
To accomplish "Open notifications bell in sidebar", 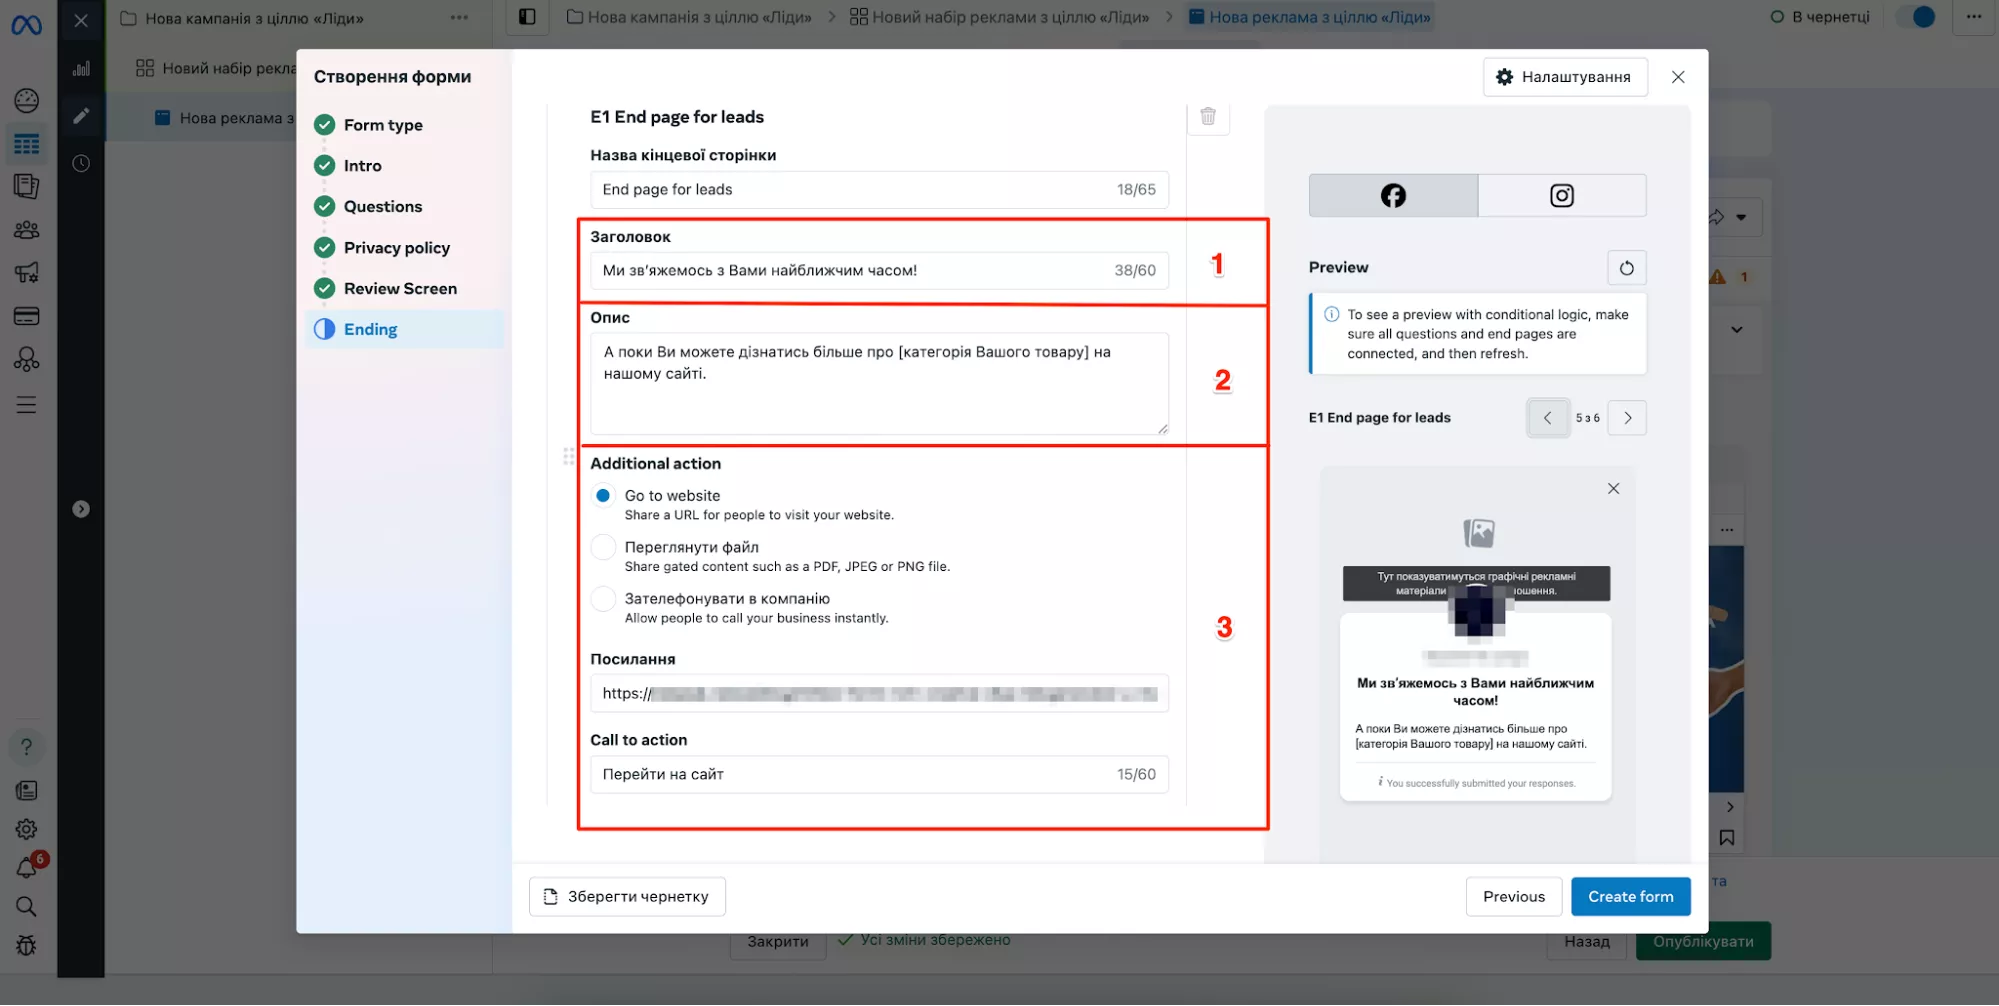I will [x=27, y=868].
